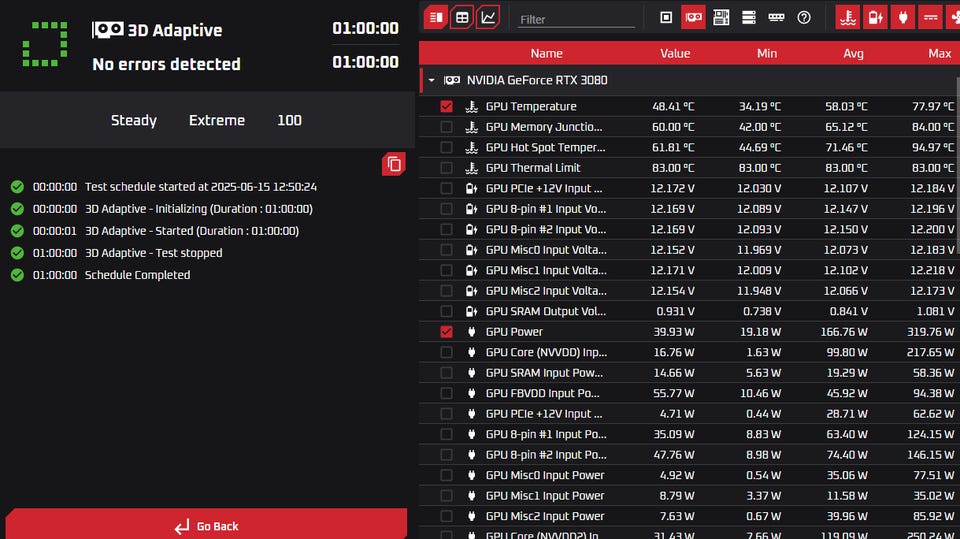This screenshot has height=539, width=960.
Task: Show storage sensors filter icon
Action: tap(749, 17)
